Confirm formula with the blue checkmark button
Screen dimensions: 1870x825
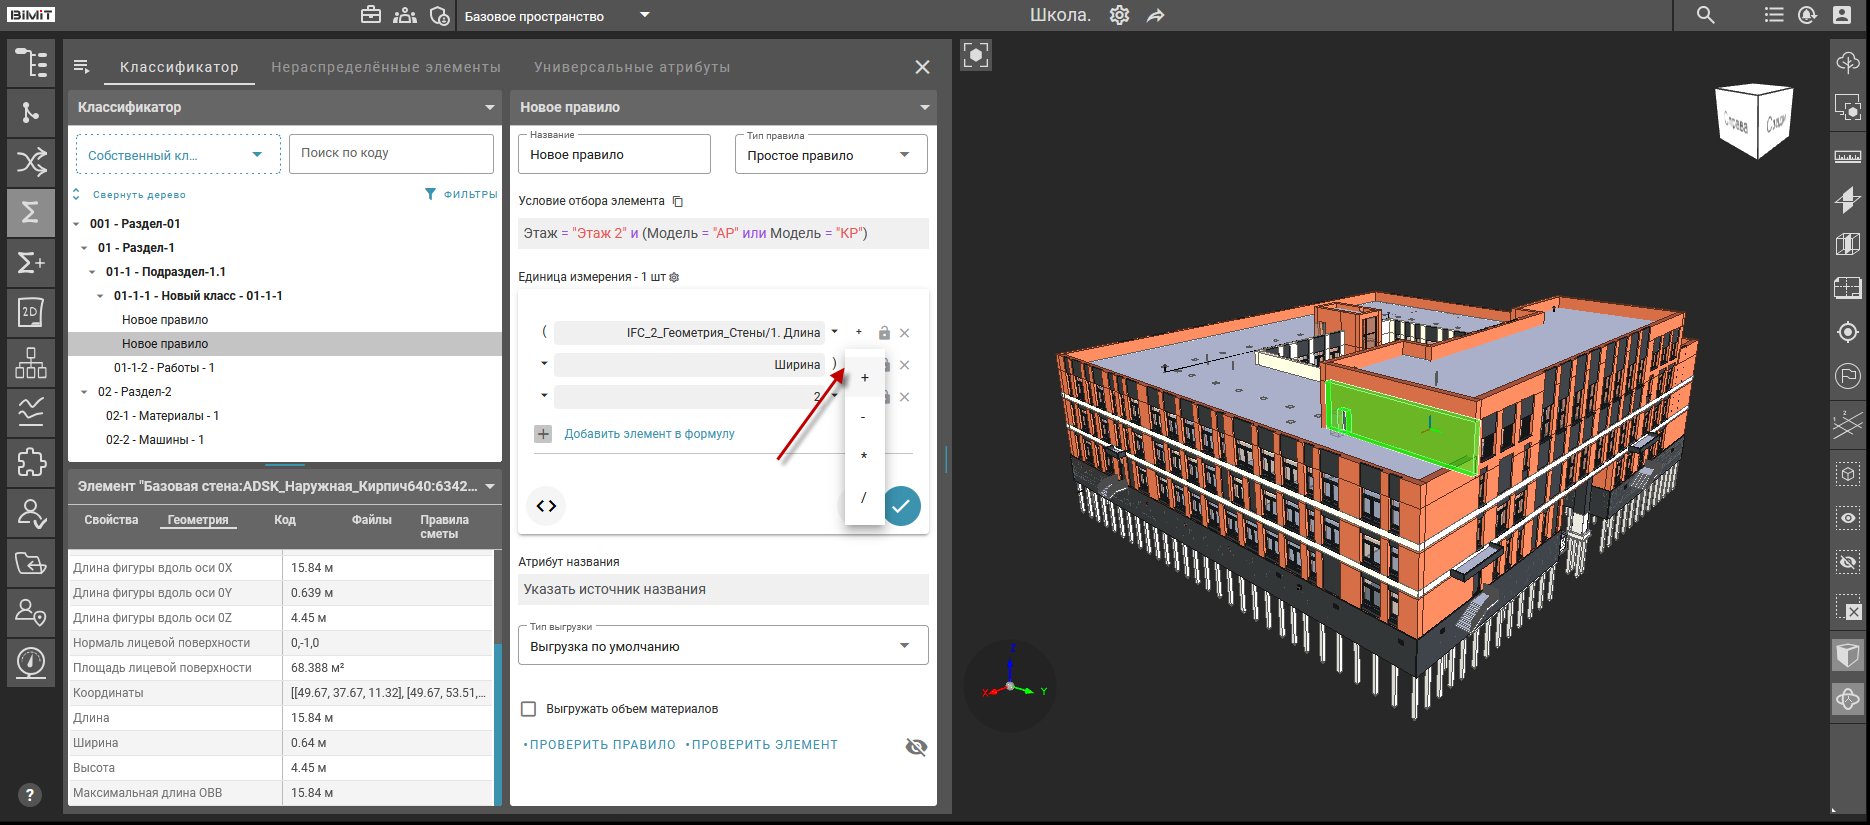901,506
